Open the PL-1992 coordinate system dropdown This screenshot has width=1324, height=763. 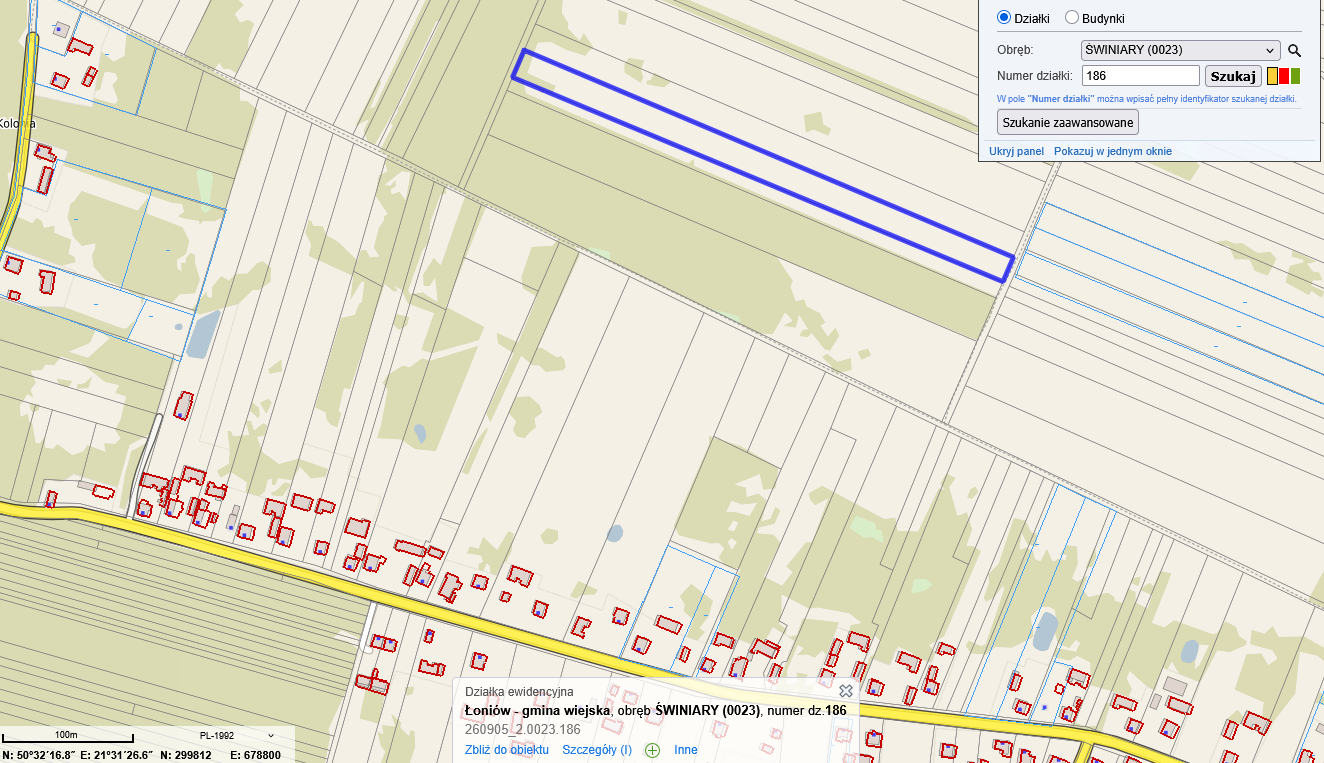click(236, 735)
